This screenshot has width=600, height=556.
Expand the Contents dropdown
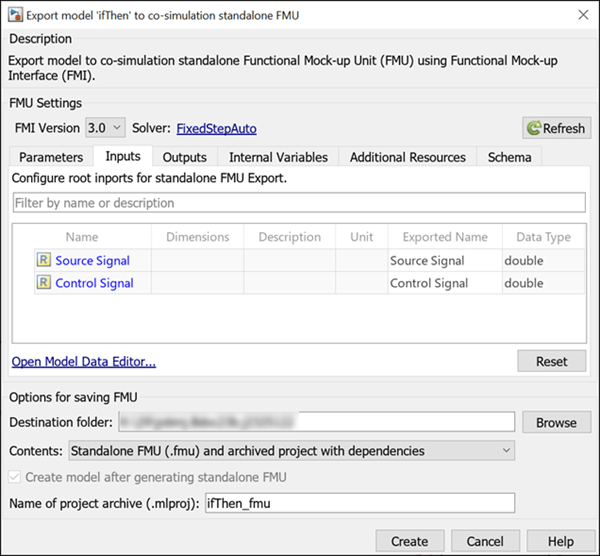(x=291, y=451)
